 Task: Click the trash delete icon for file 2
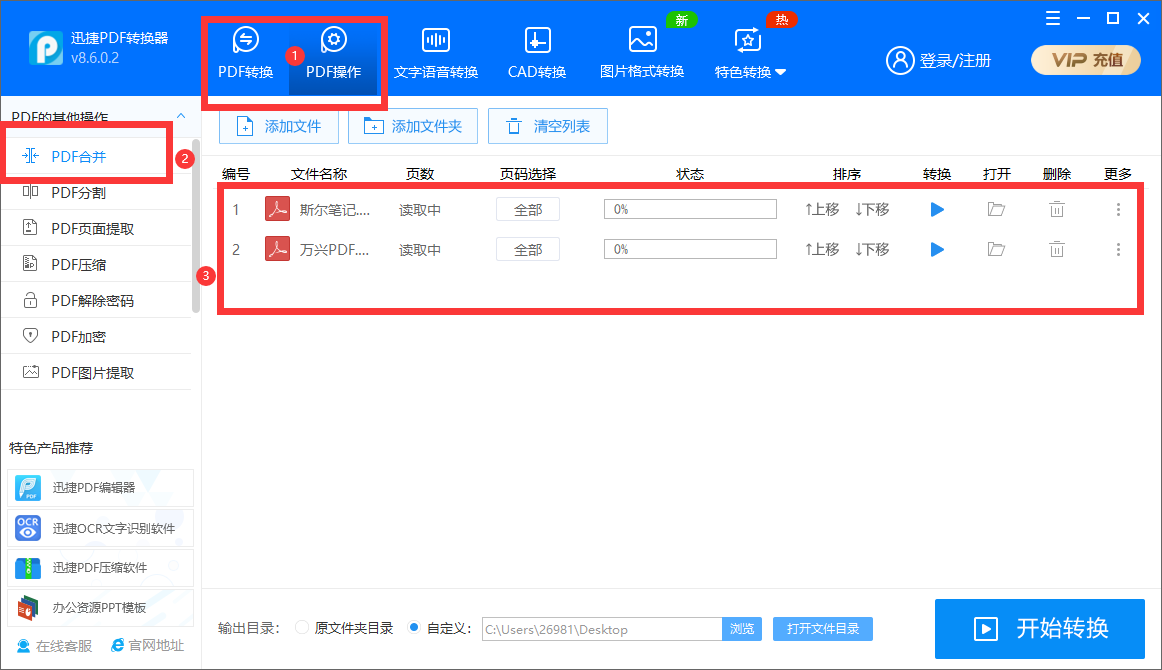(1057, 250)
